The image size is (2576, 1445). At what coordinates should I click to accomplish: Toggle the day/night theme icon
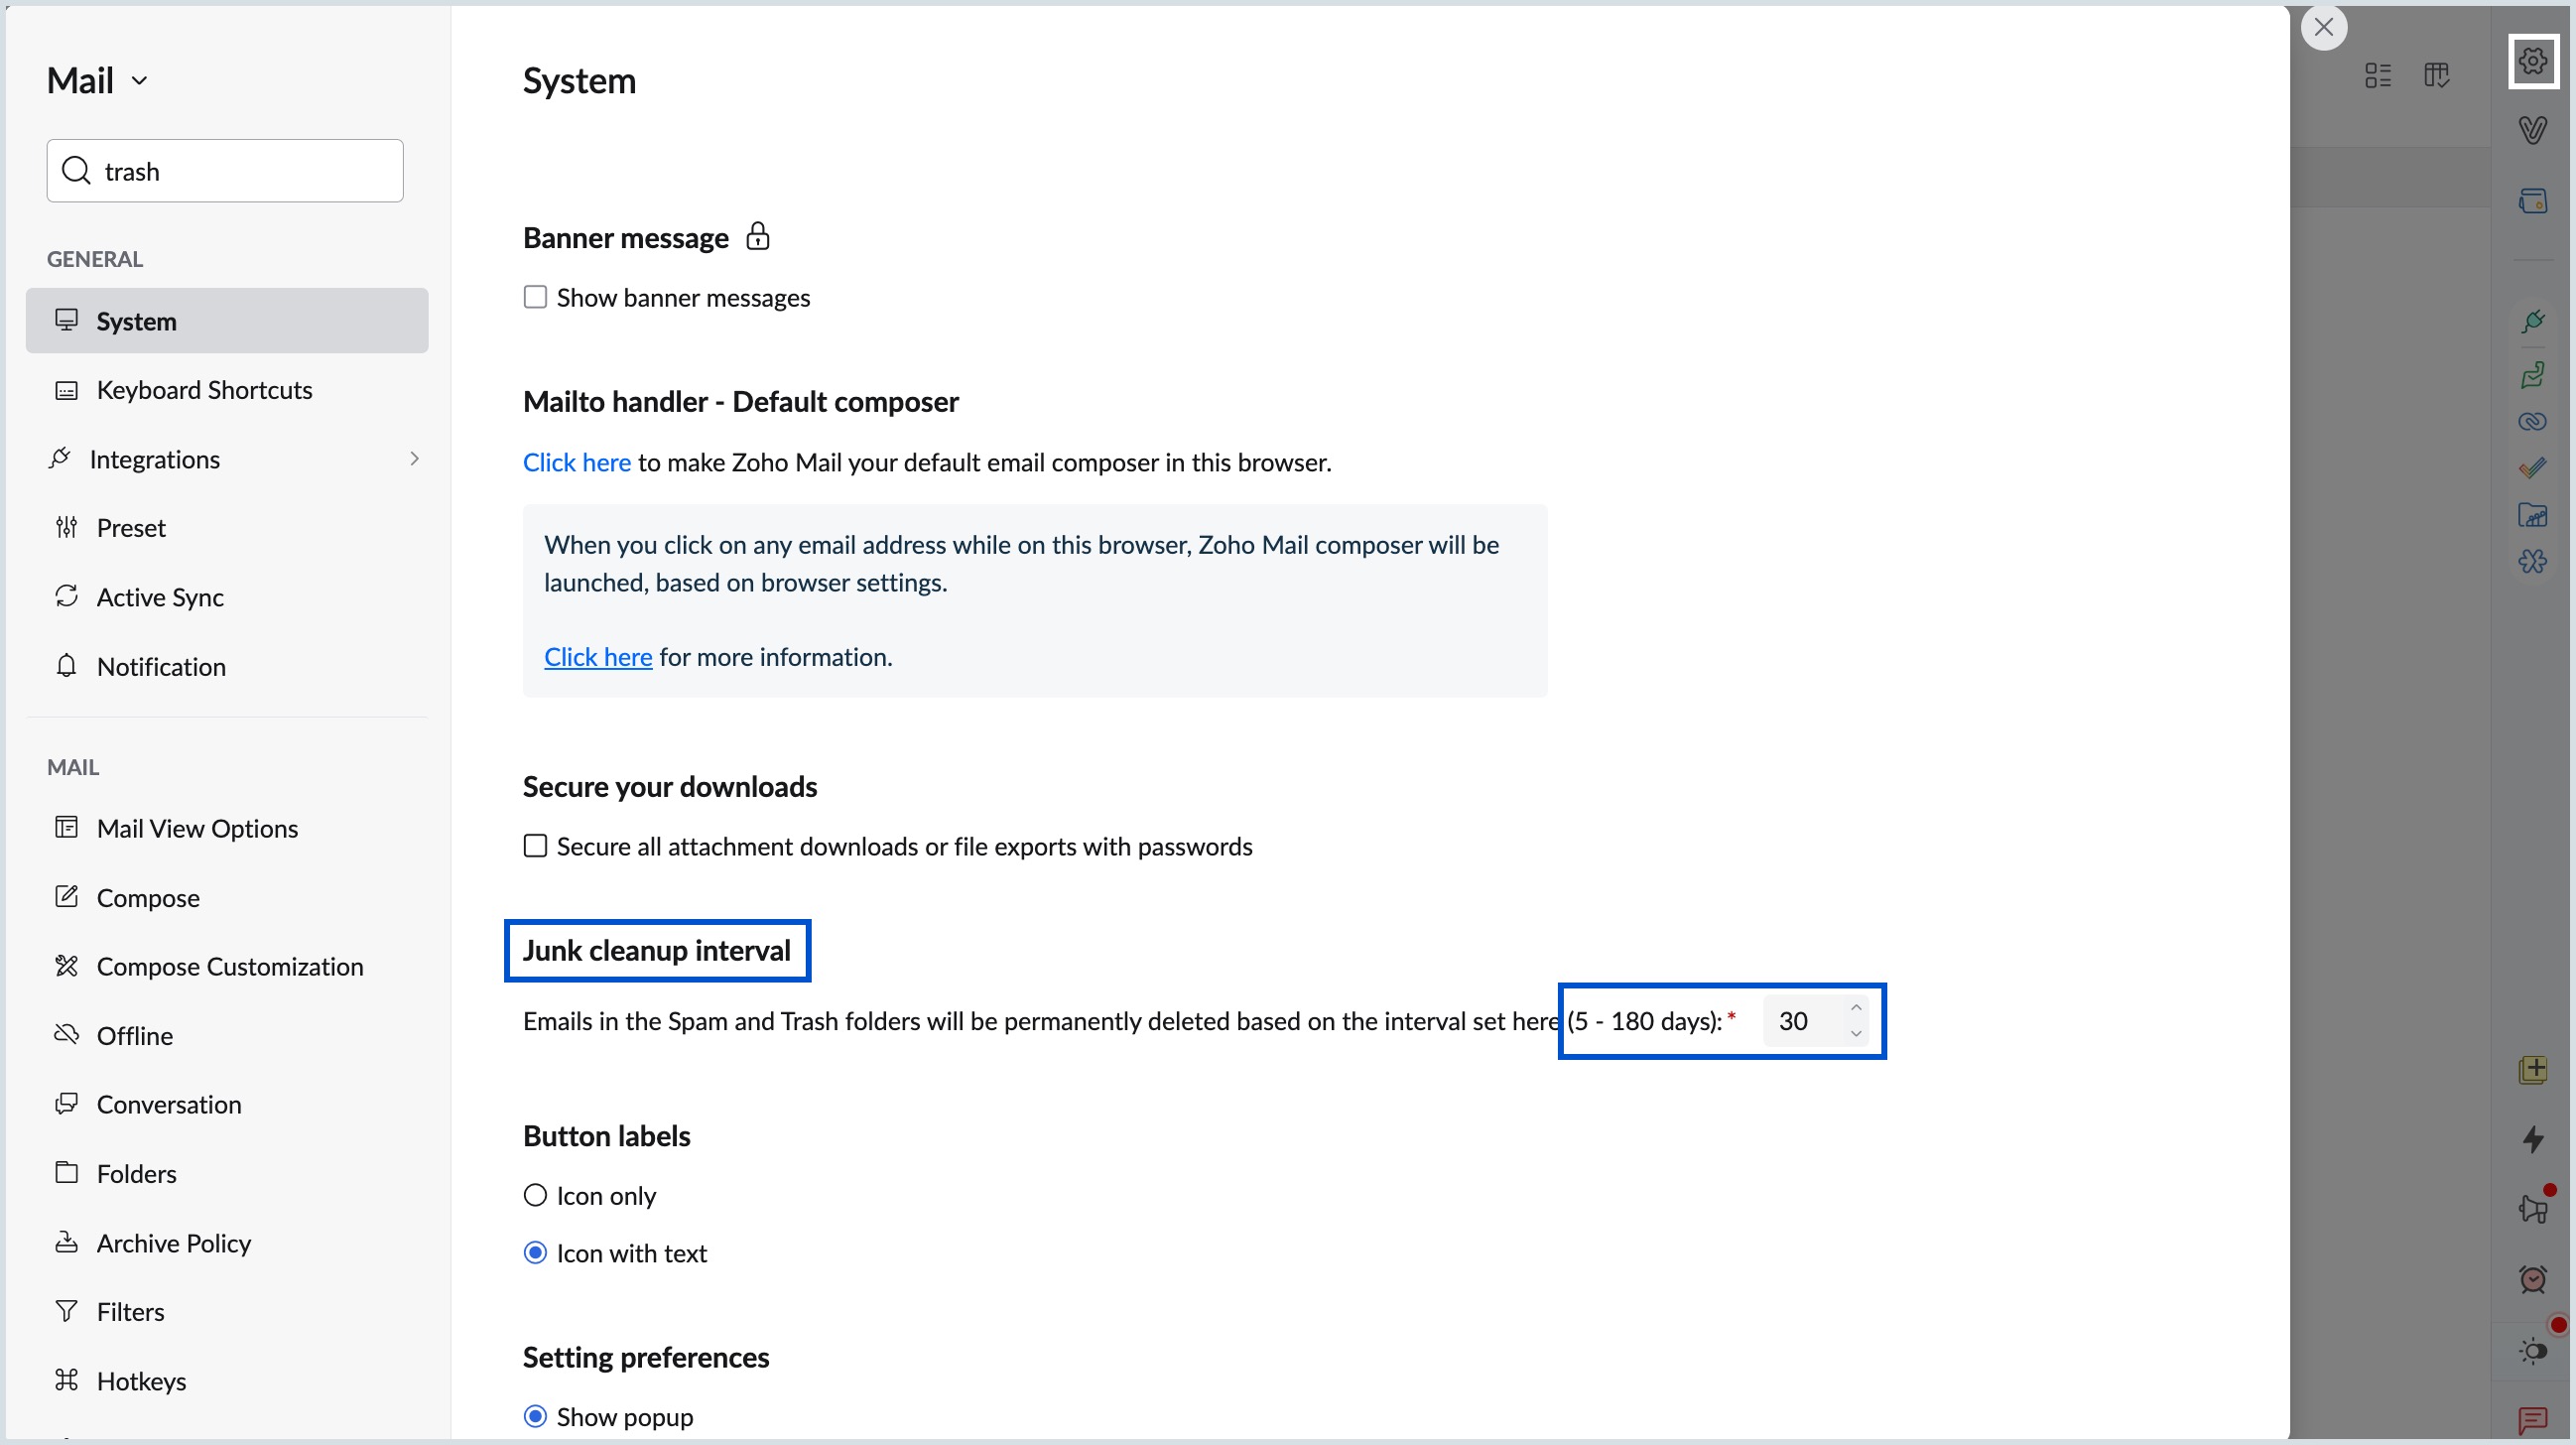tap(2532, 1351)
